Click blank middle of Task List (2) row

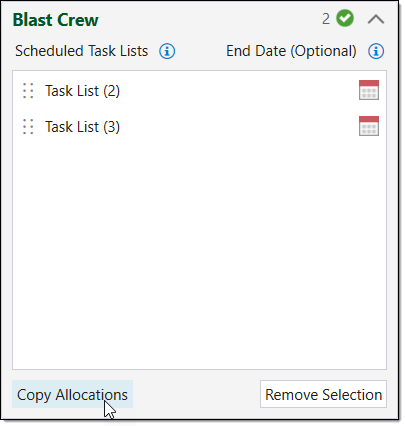[238, 91]
